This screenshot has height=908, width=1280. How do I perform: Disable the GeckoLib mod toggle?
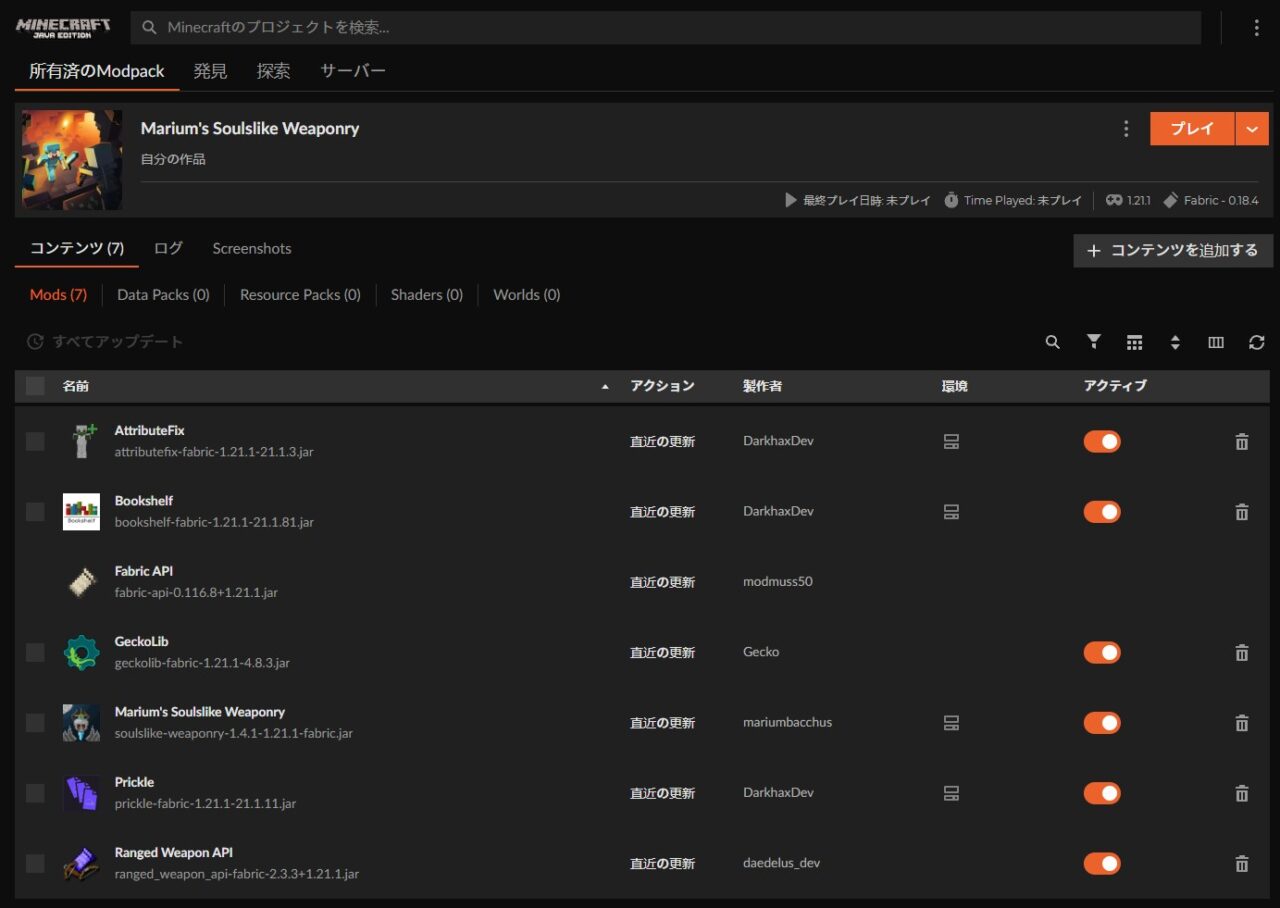pos(1102,652)
